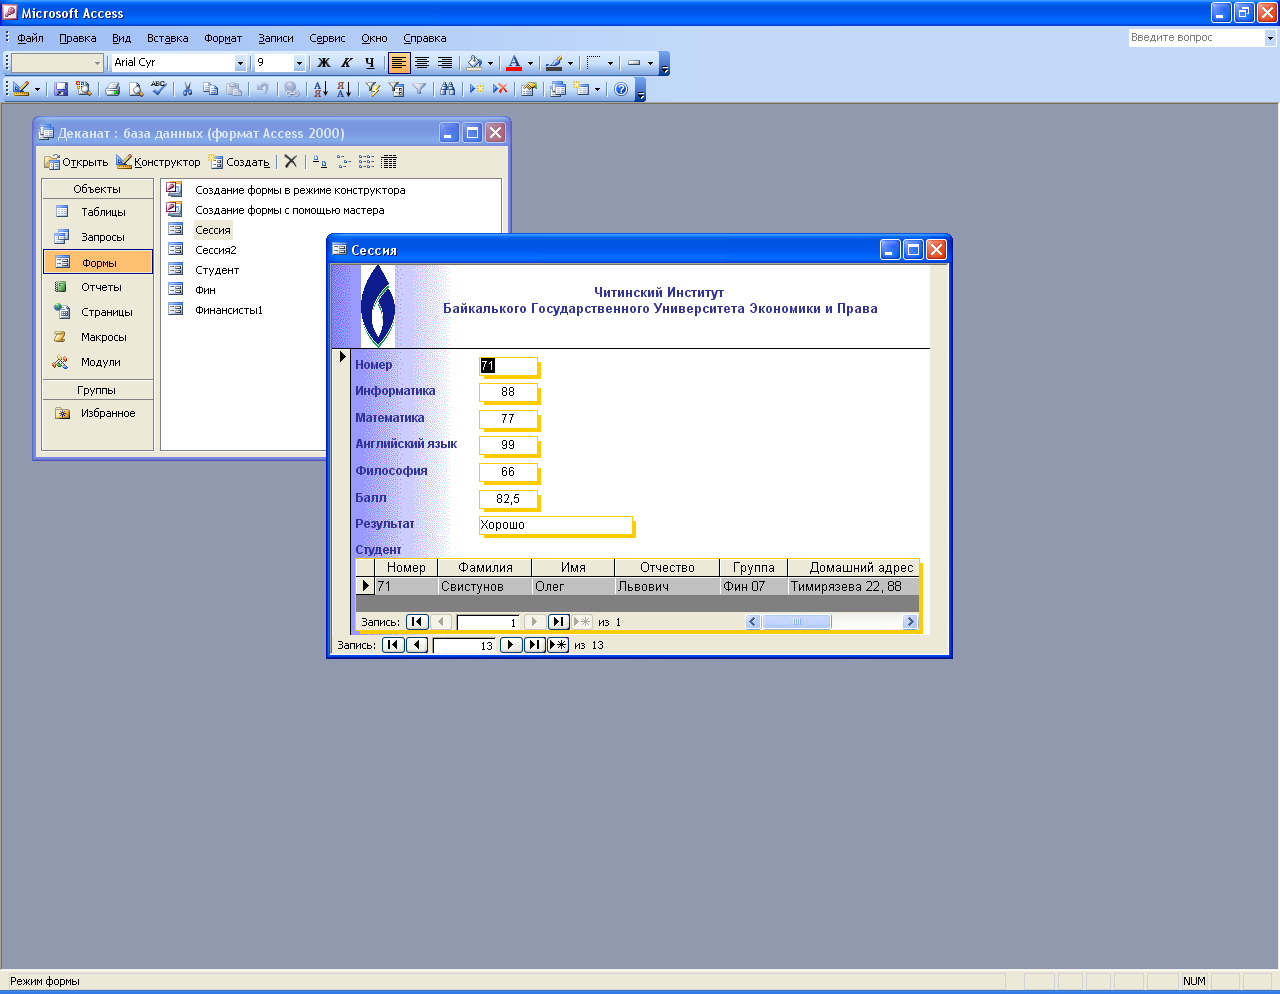Click the Sort Descending icon

343,89
